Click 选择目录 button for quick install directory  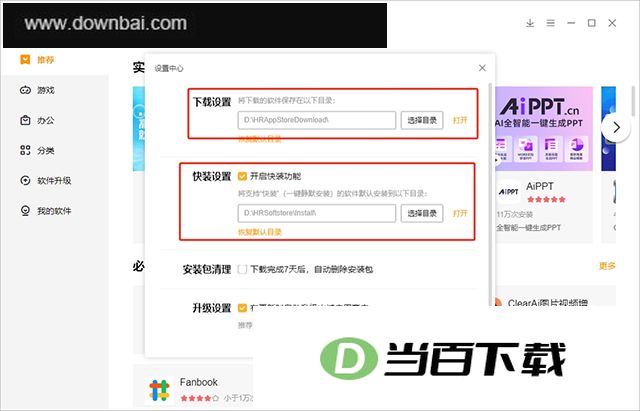422,213
